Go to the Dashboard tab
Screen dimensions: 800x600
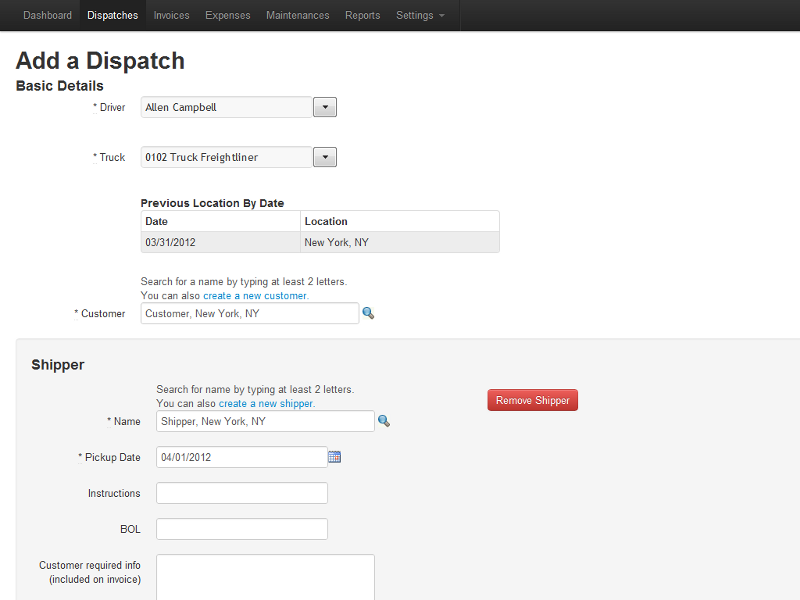47,15
